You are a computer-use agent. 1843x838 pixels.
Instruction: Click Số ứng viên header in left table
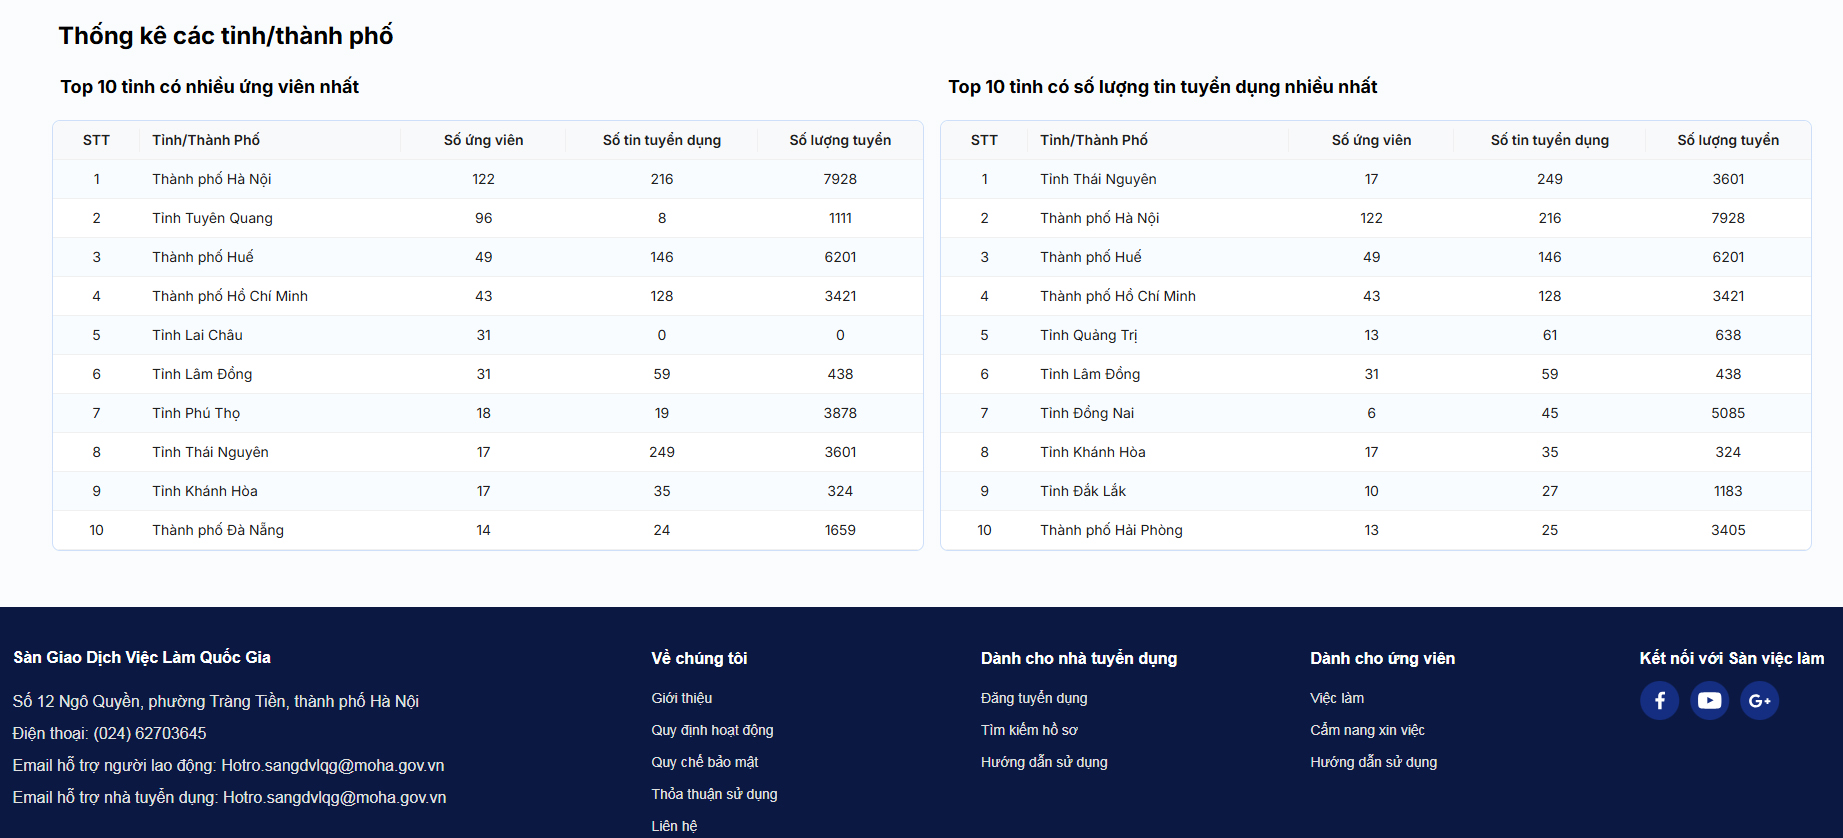click(x=483, y=140)
